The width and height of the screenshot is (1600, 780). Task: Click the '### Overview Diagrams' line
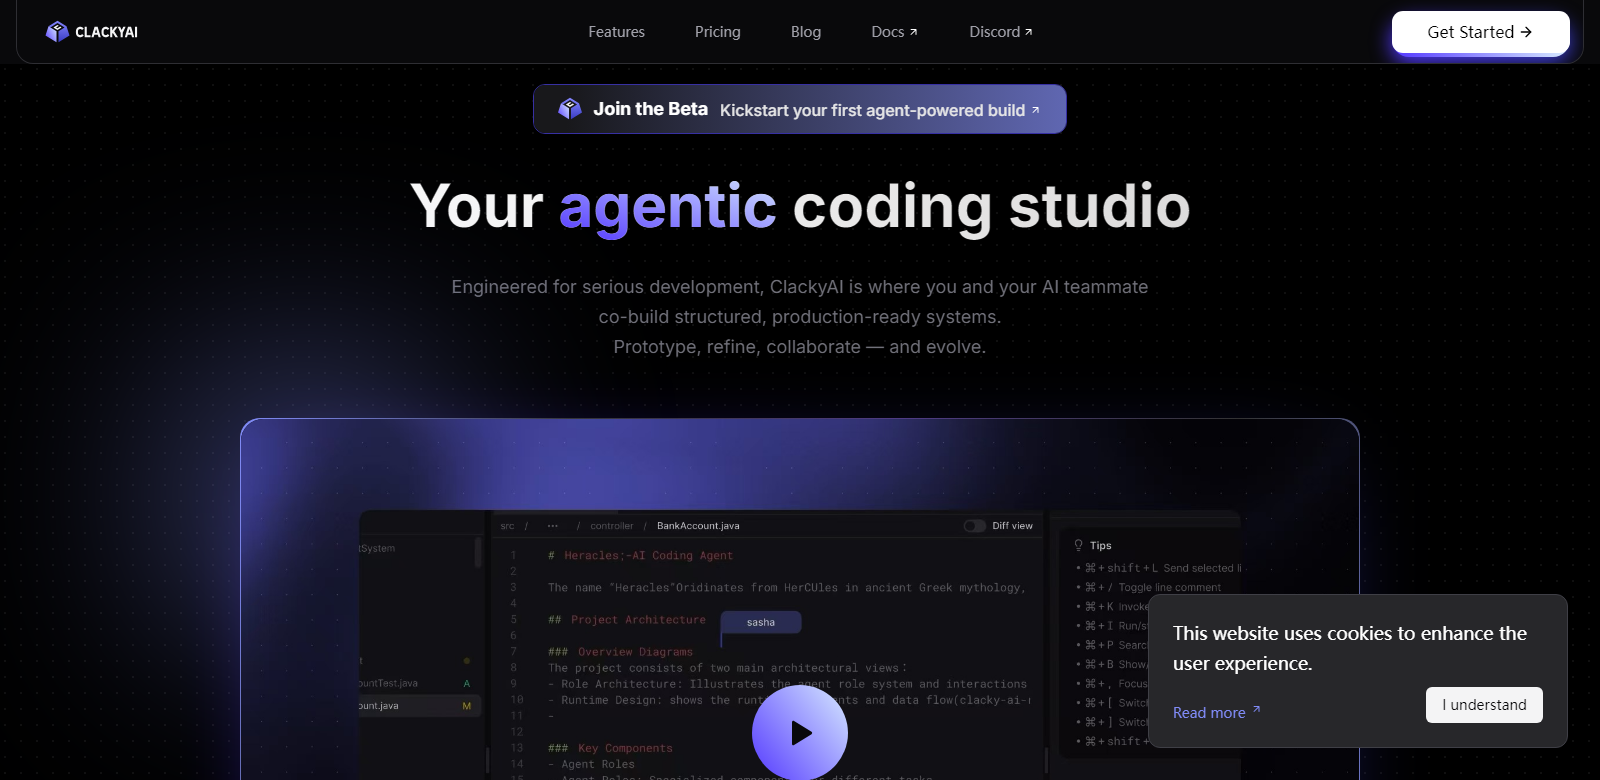coord(620,652)
